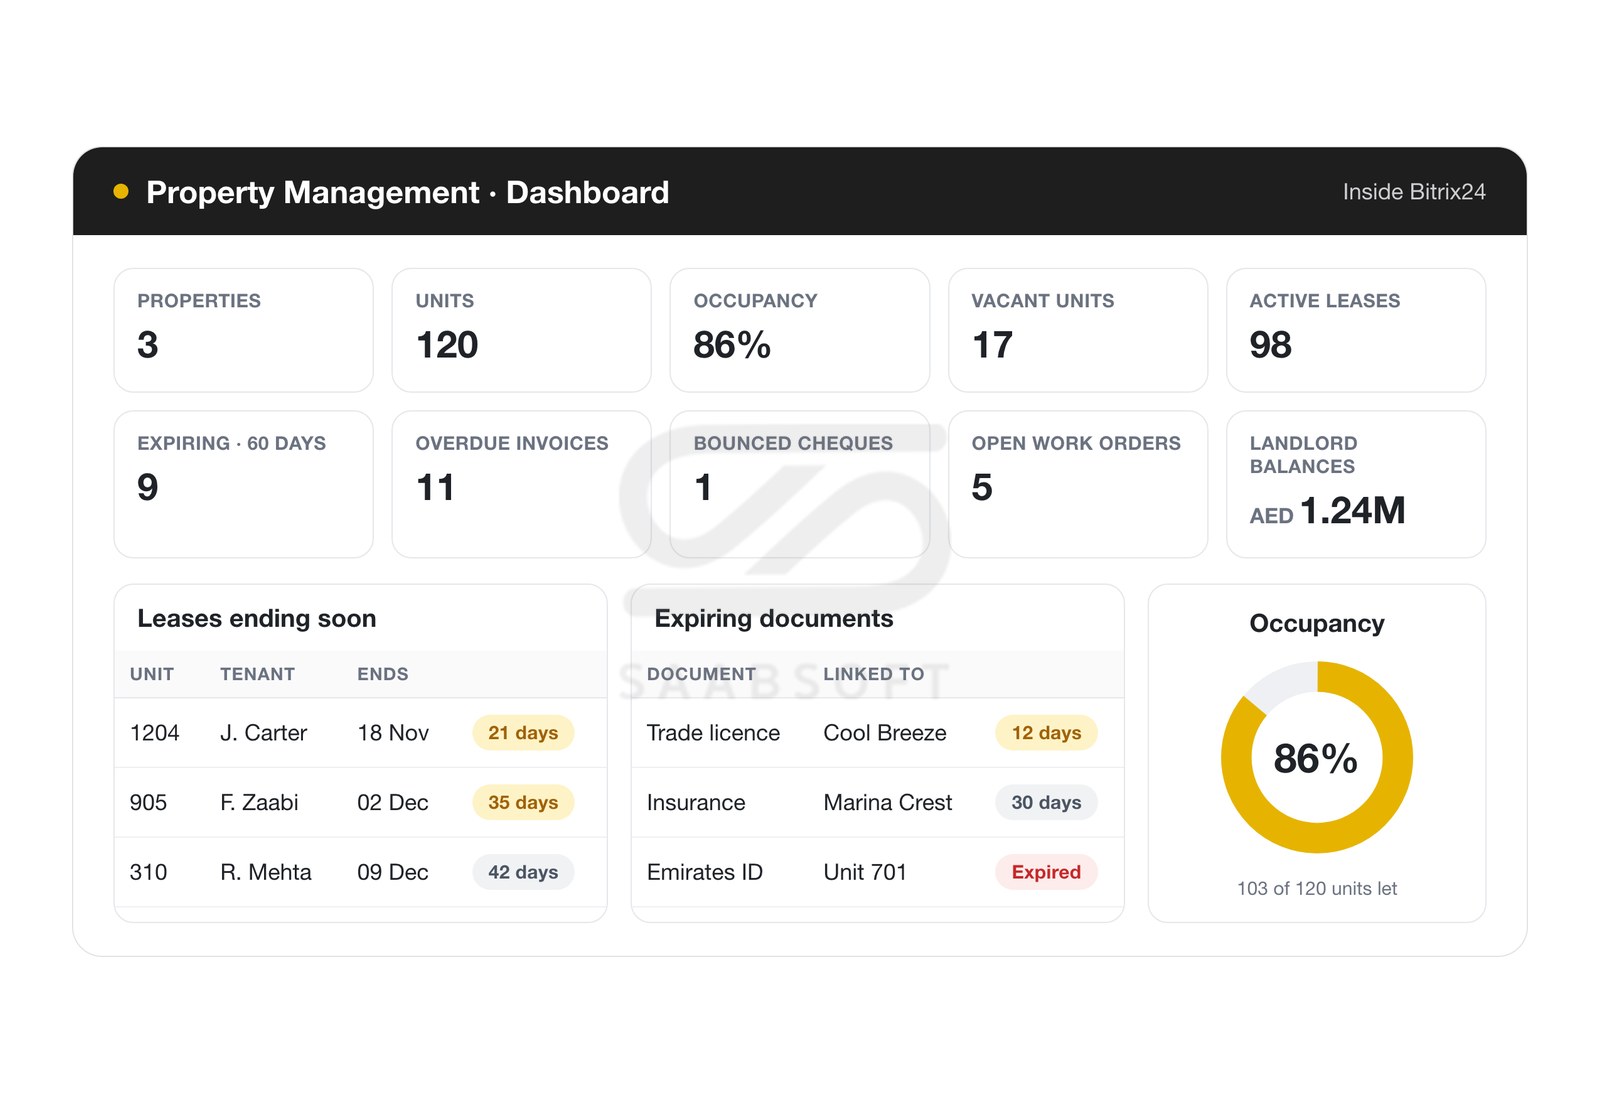Click the Property Management Dashboard title

pos(407,192)
